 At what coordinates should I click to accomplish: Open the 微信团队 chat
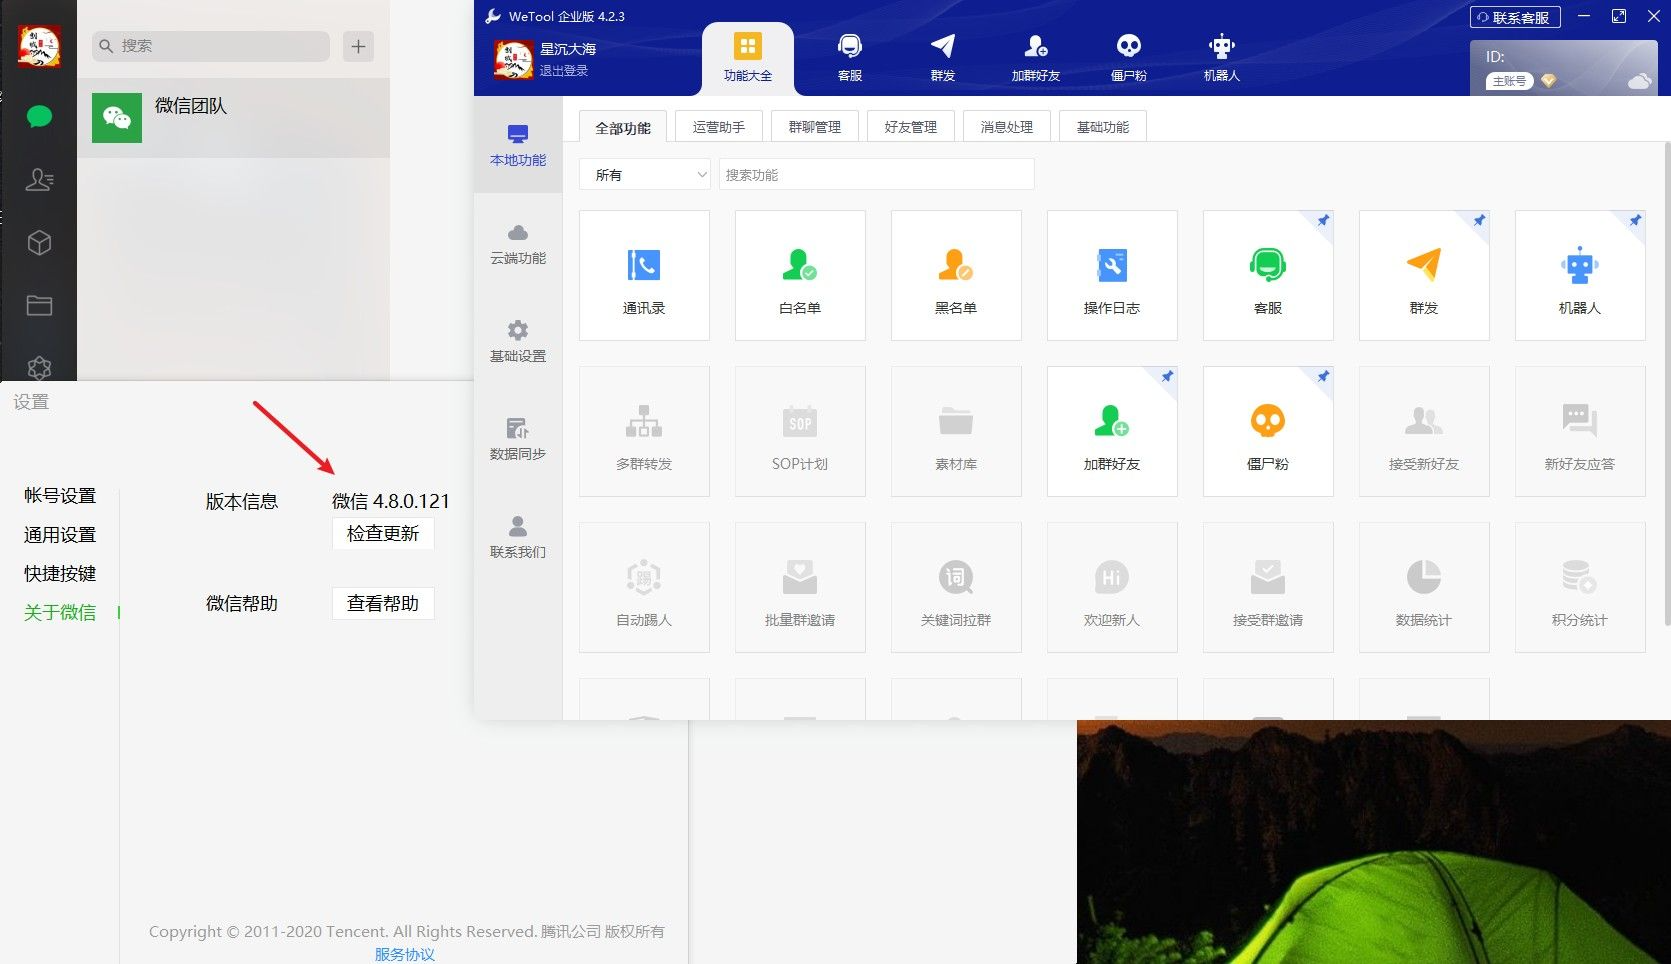tap(233, 118)
